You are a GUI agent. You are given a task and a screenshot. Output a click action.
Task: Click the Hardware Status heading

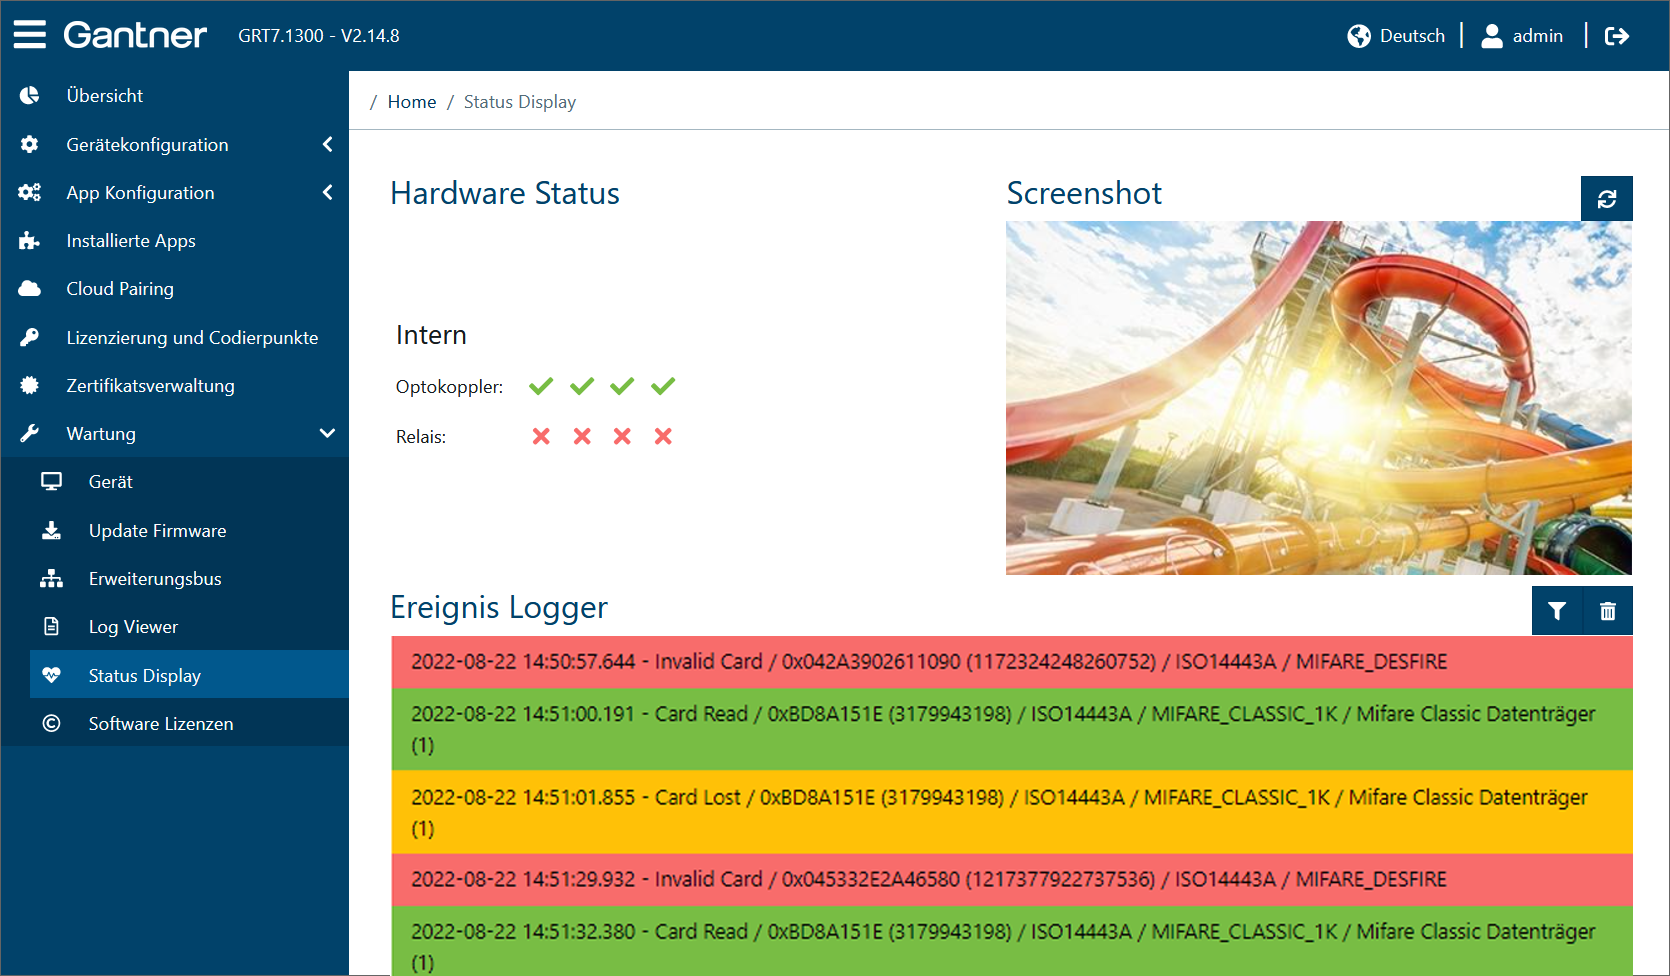coord(505,193)
